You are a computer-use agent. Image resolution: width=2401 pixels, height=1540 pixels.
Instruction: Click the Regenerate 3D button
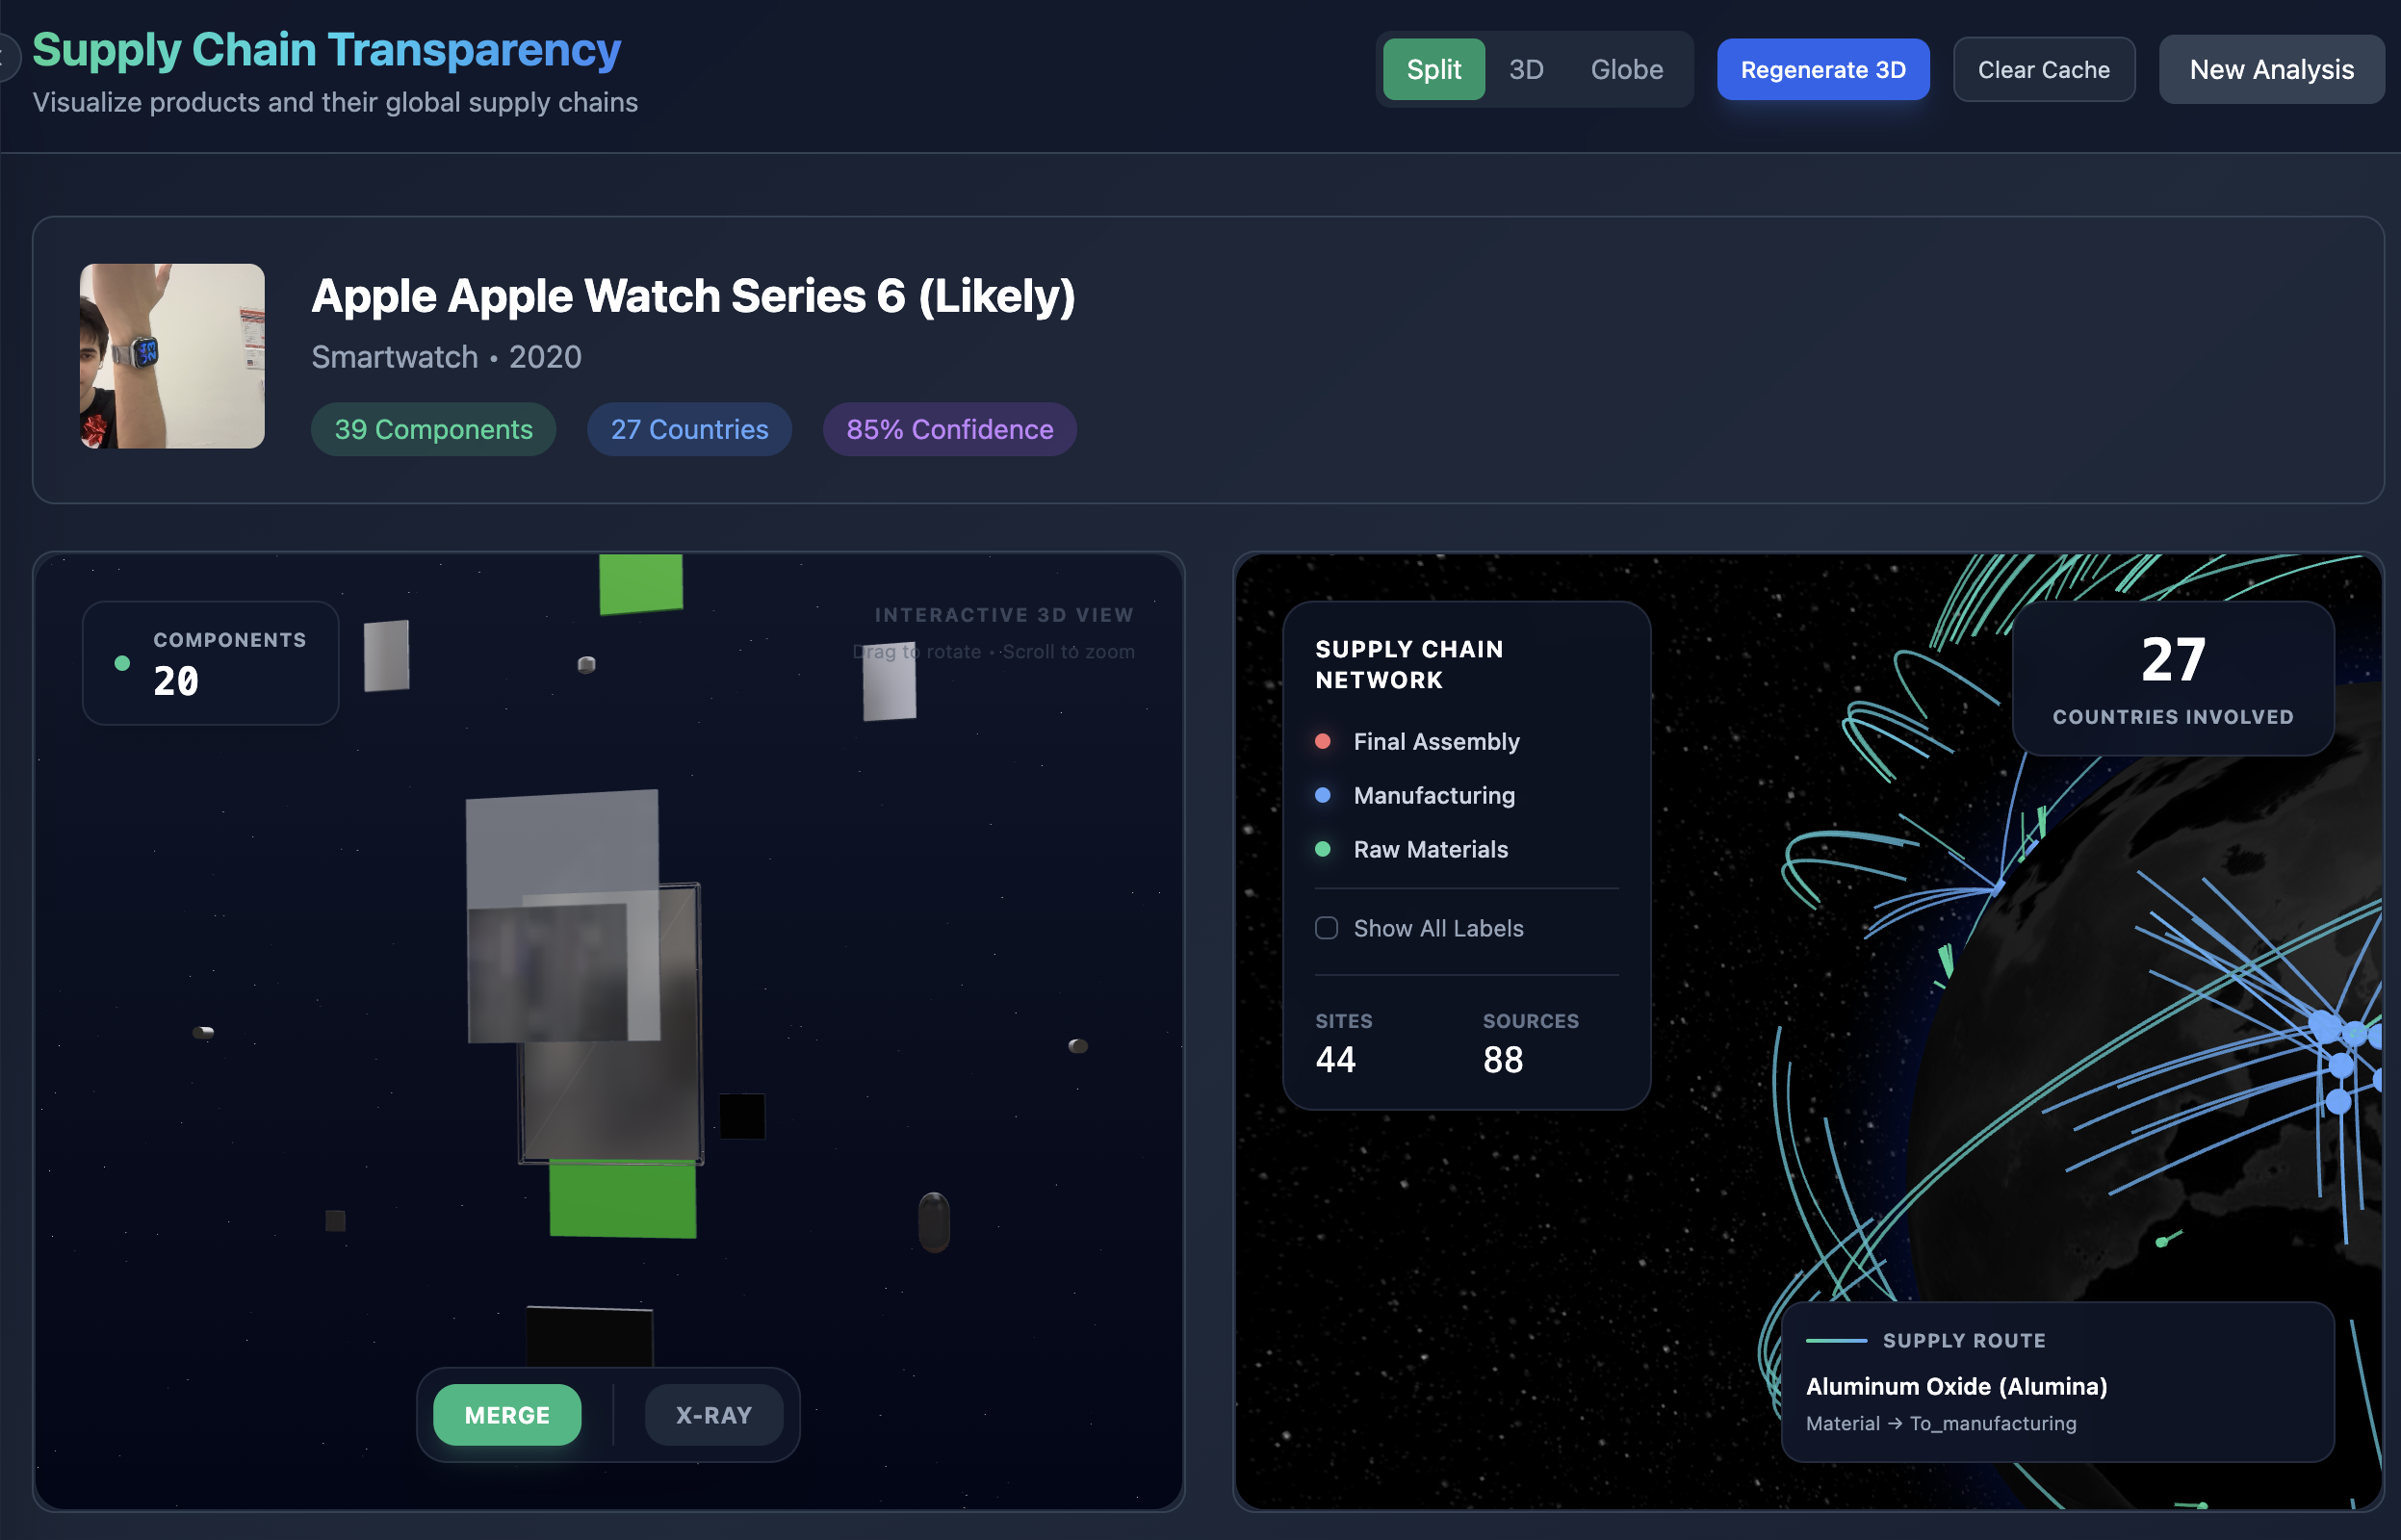(x=1823, y=69)
